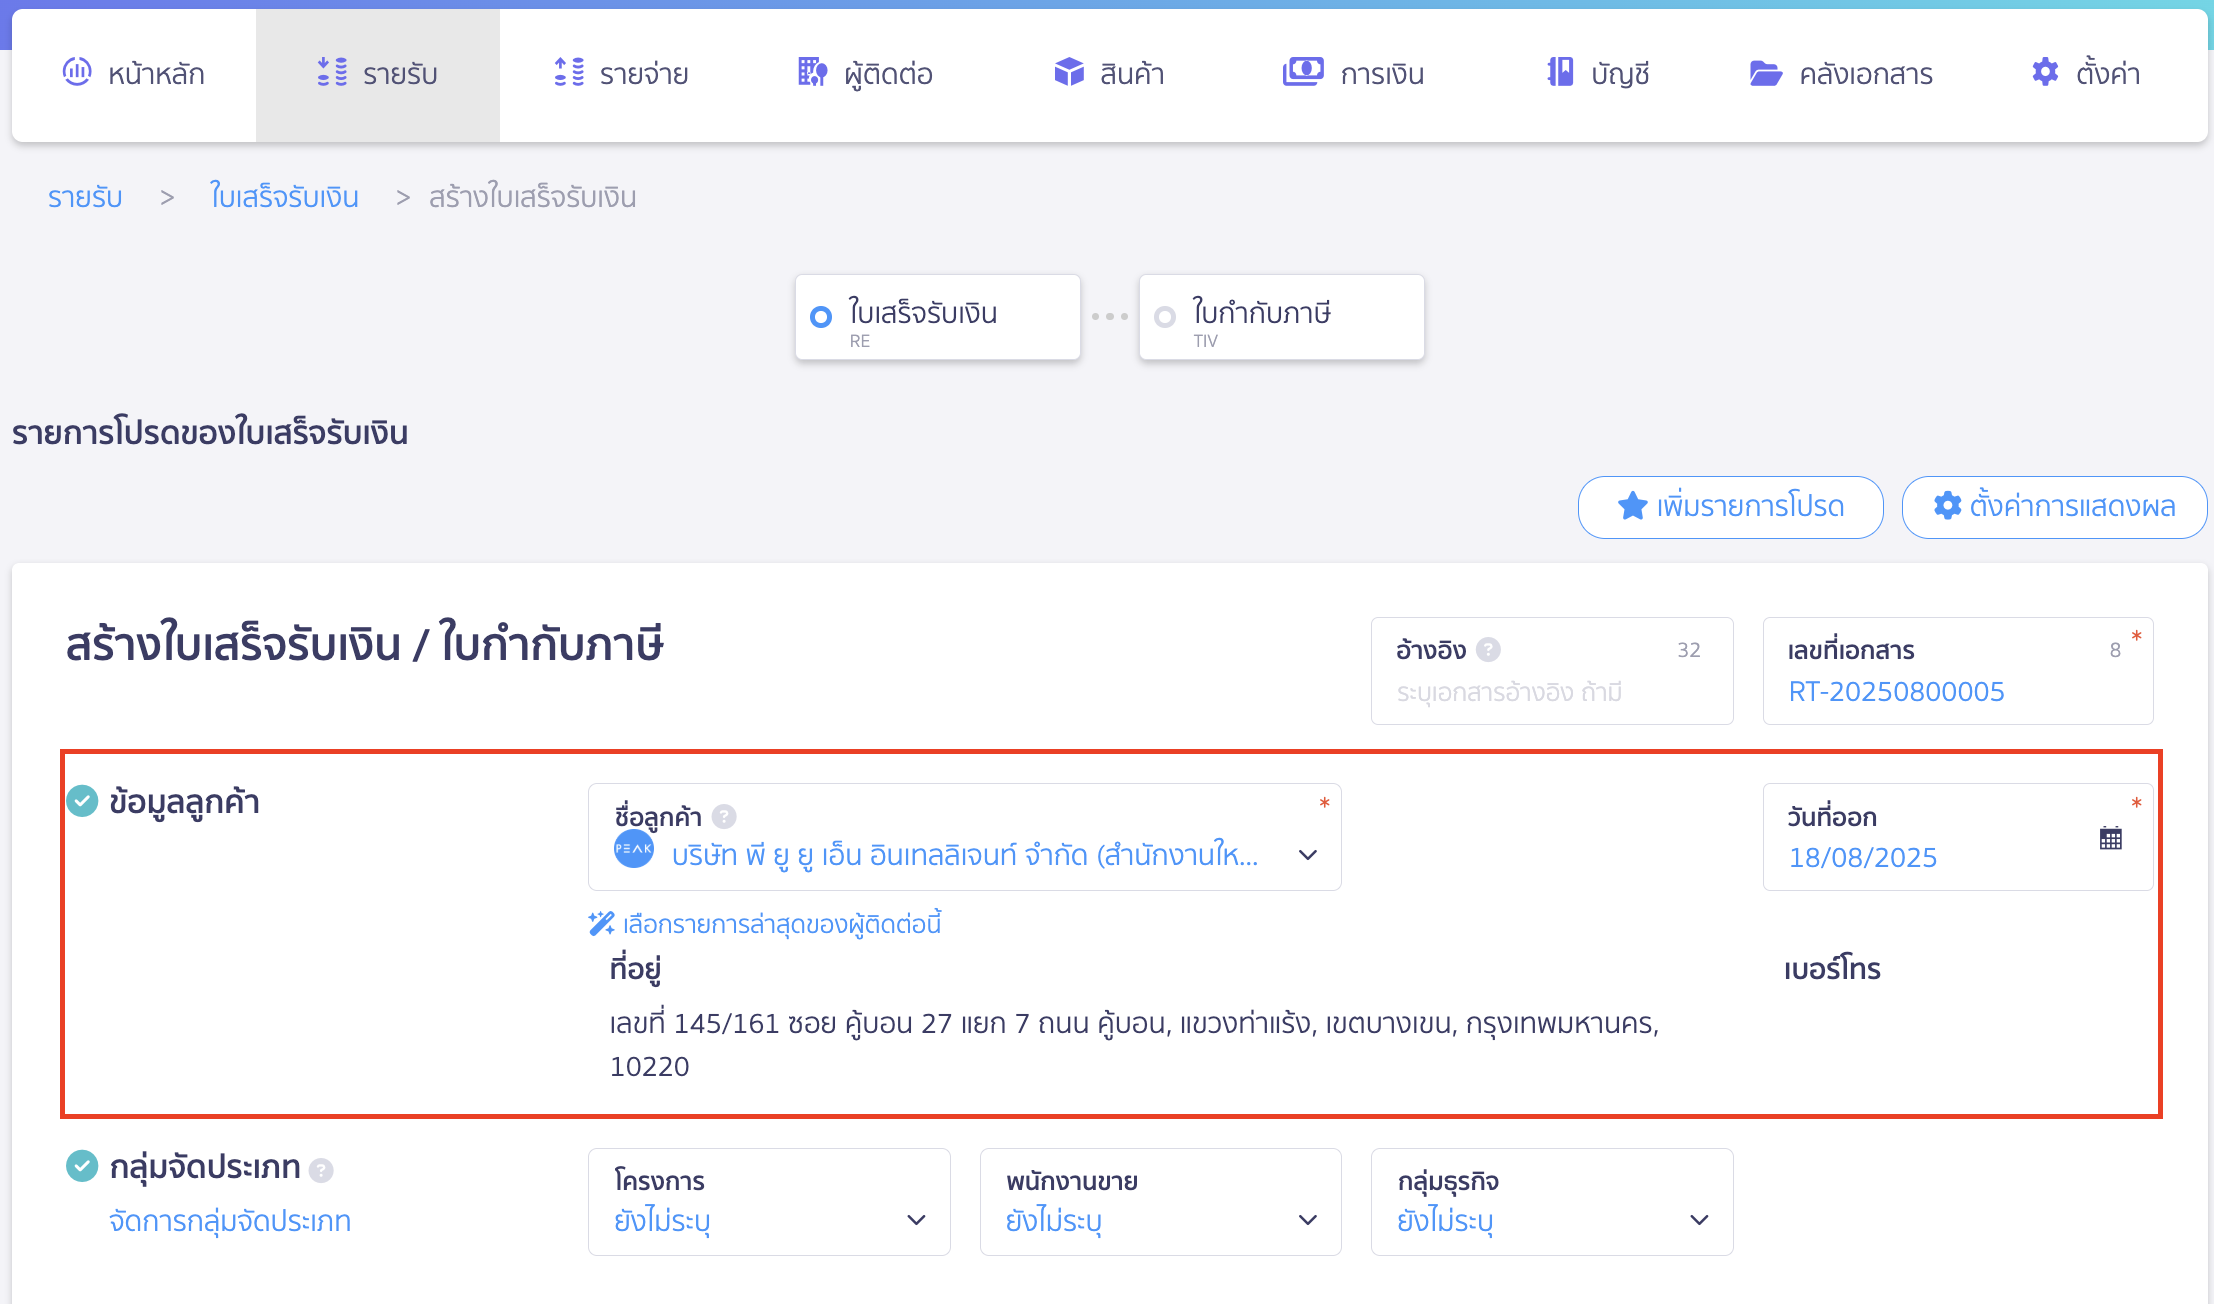Click the เพิ่มรายการโปรด button
2214x1304 pixels.
point(1731,507)
